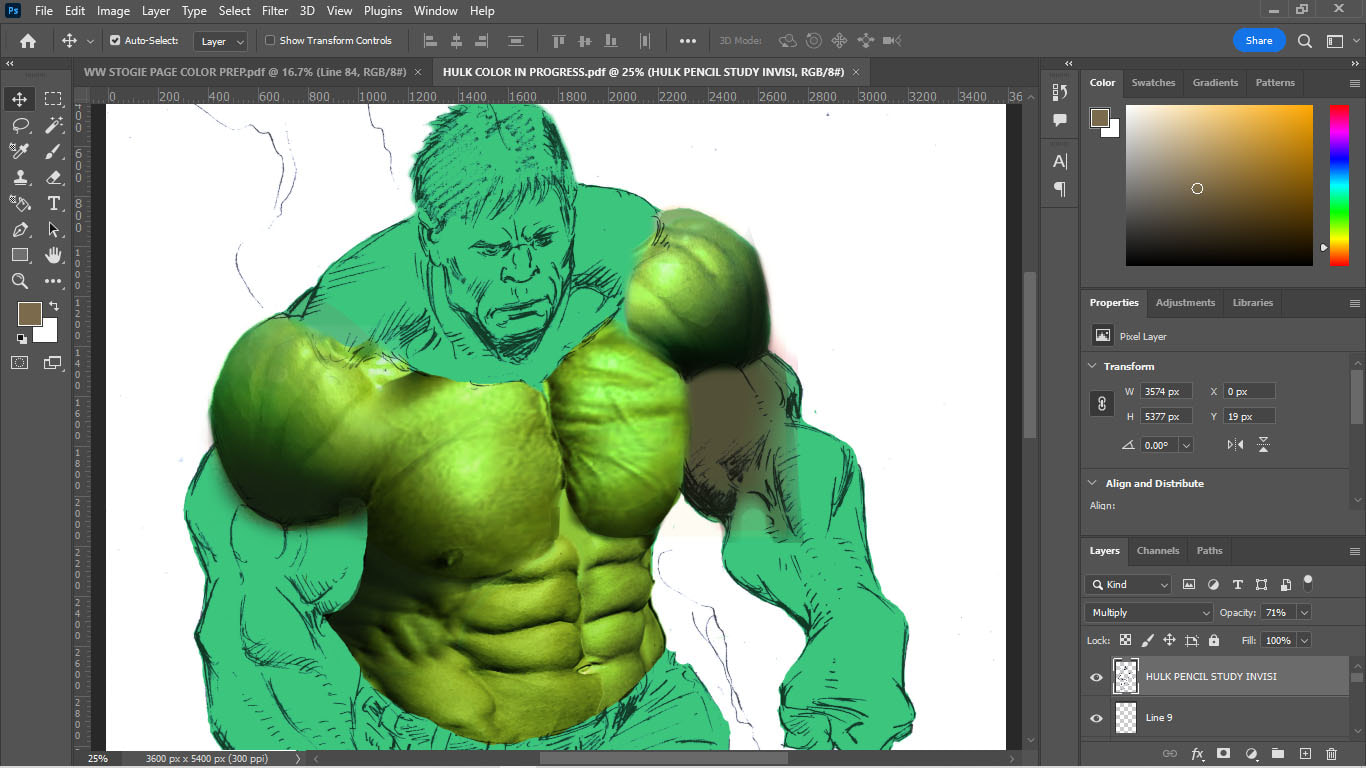This screenshot has width=1366, height=768.
Task: Select the Clone Stamp tool
Action: click(x=19, y=177)
